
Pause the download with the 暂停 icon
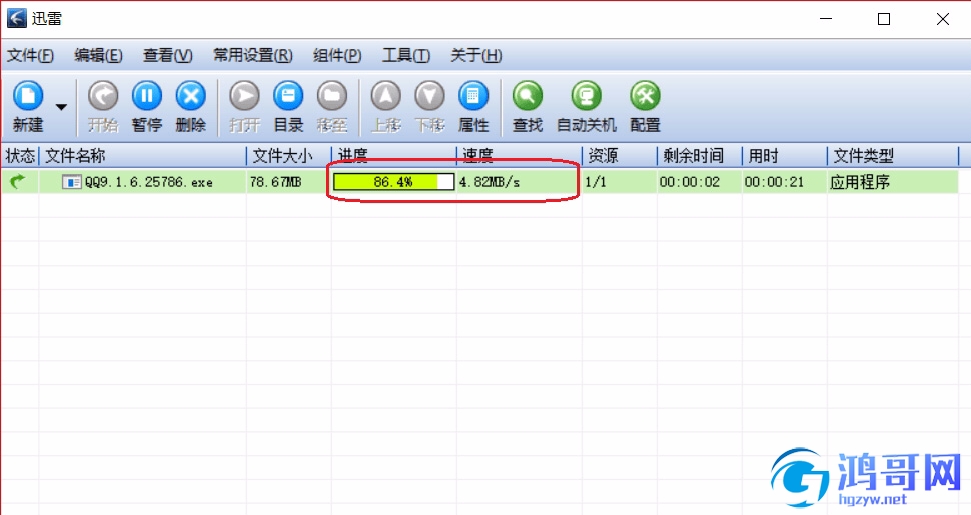[147, 97]
